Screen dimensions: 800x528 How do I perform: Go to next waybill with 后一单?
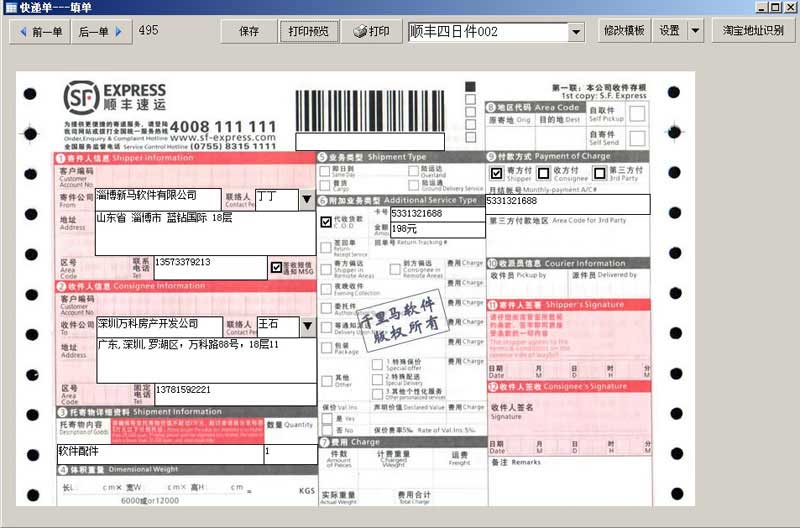pos(99,31)
